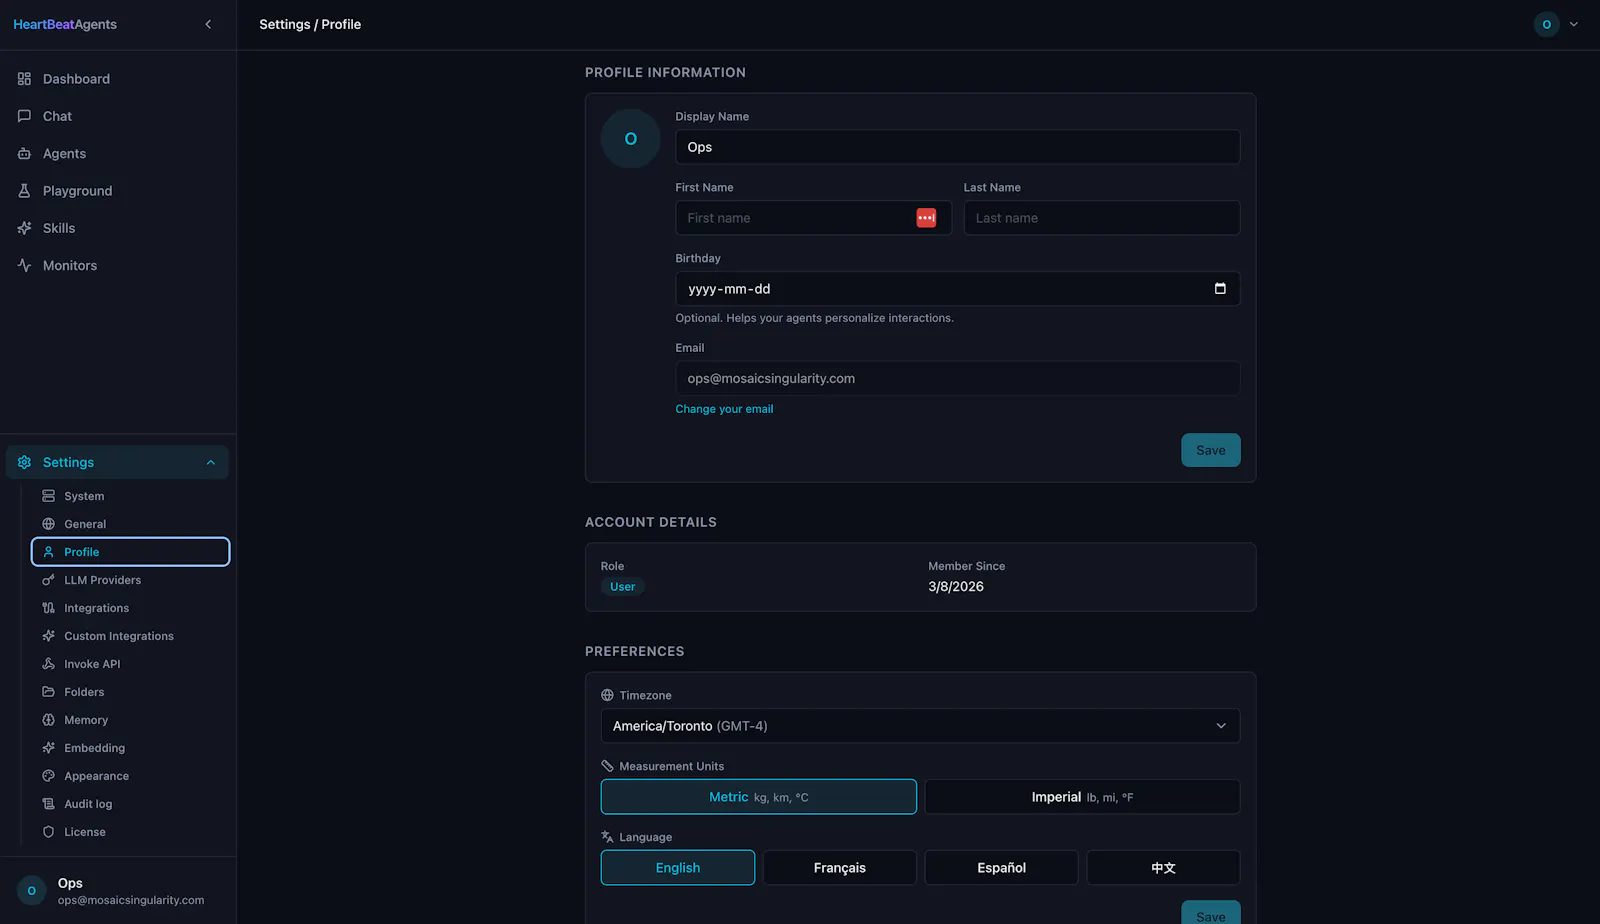Click the HeartBeatAgents logo
1600x924 pixels.
click(x=65, y=24)
